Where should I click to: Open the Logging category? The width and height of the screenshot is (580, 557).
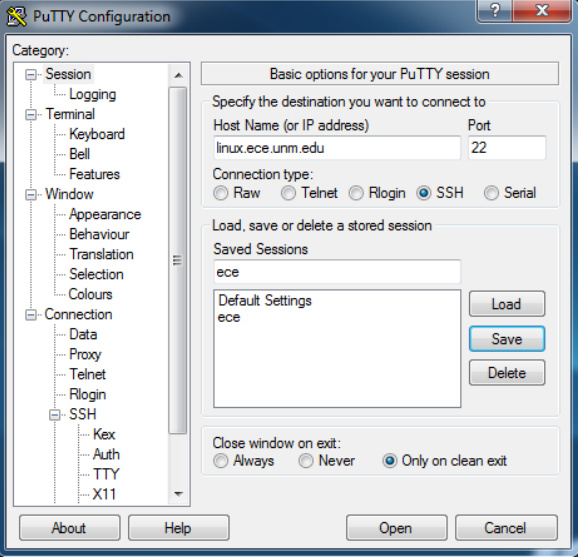point(92,95)
